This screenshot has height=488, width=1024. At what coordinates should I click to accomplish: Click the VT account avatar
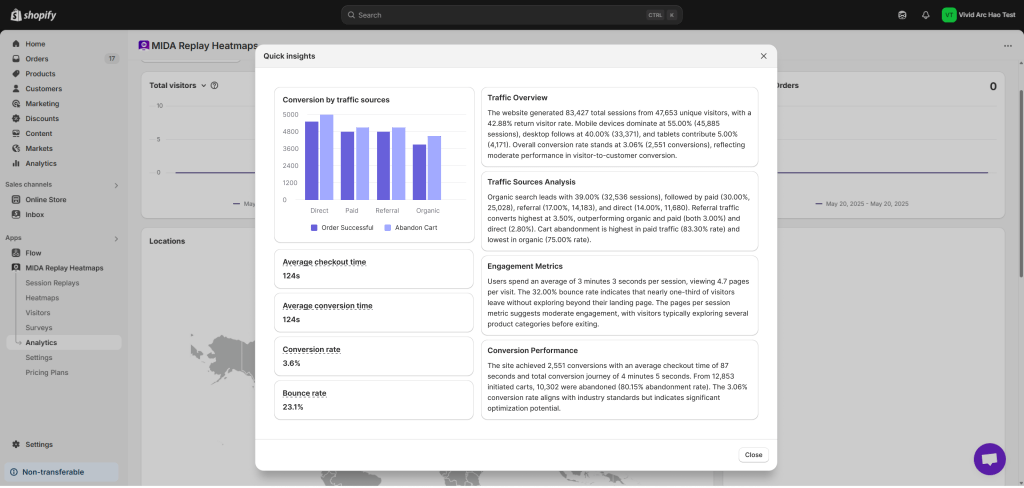tap(949, 15)
